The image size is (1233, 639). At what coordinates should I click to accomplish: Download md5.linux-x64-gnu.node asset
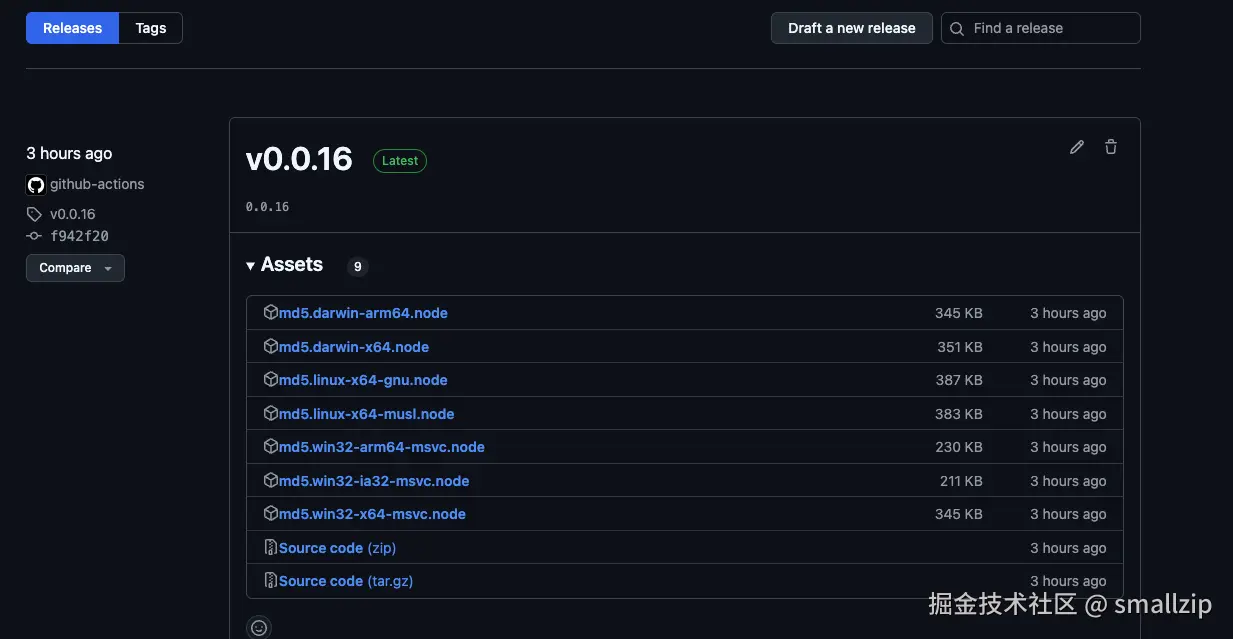coord(363,380)
